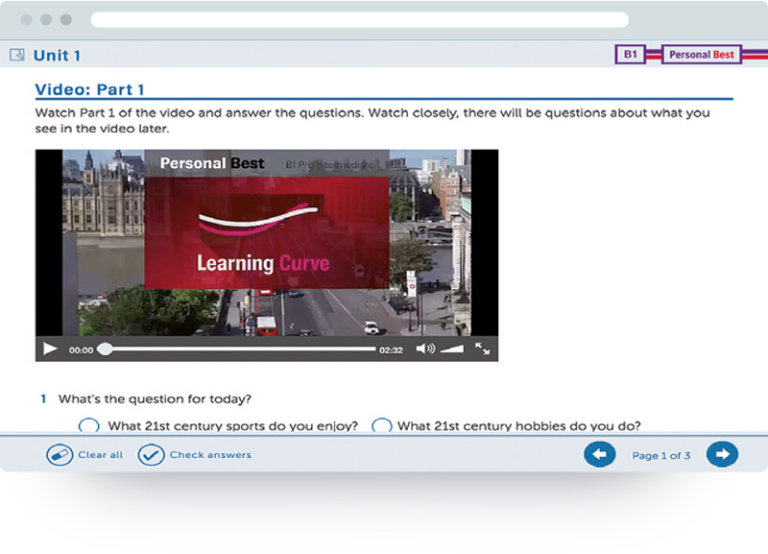This screenshot has width=768, height=554.
Task: Advance to next page with right arrow
Action: 722,455
